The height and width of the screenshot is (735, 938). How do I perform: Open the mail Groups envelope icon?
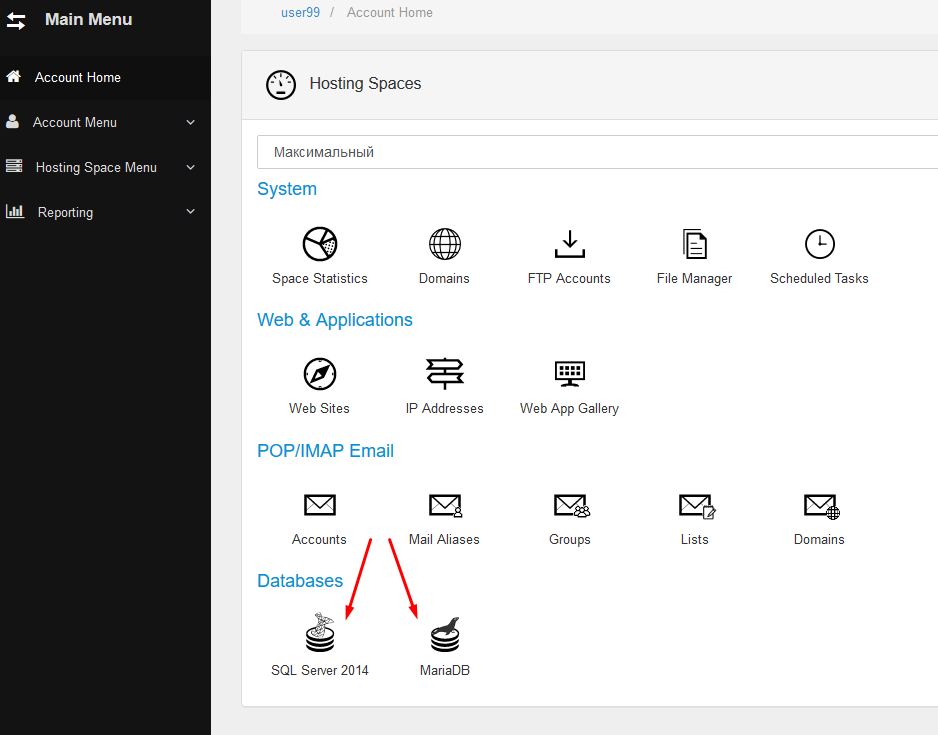[571, 505]
